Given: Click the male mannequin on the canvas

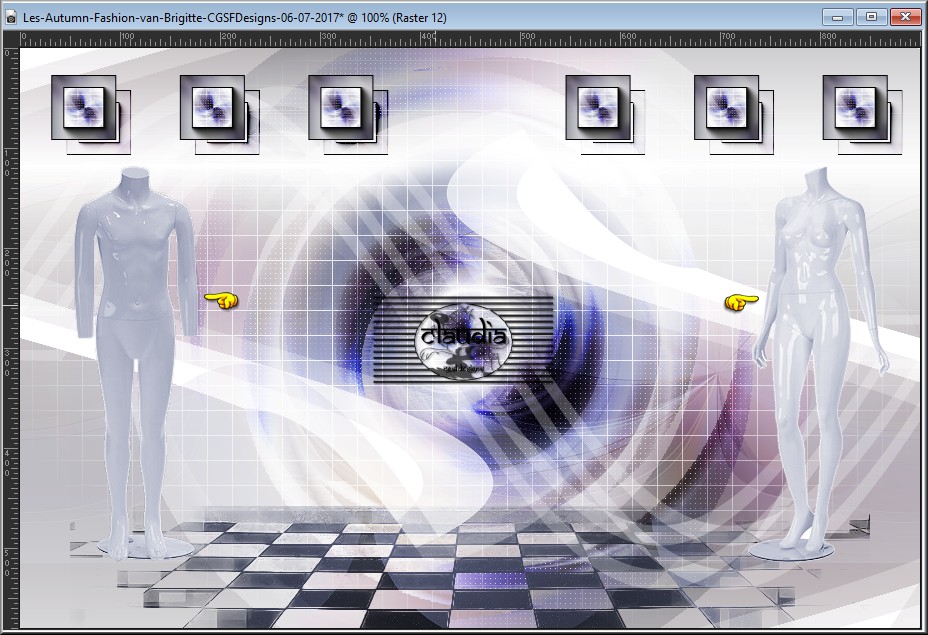Looking at the screenshot, I should (x=137, y=363).
